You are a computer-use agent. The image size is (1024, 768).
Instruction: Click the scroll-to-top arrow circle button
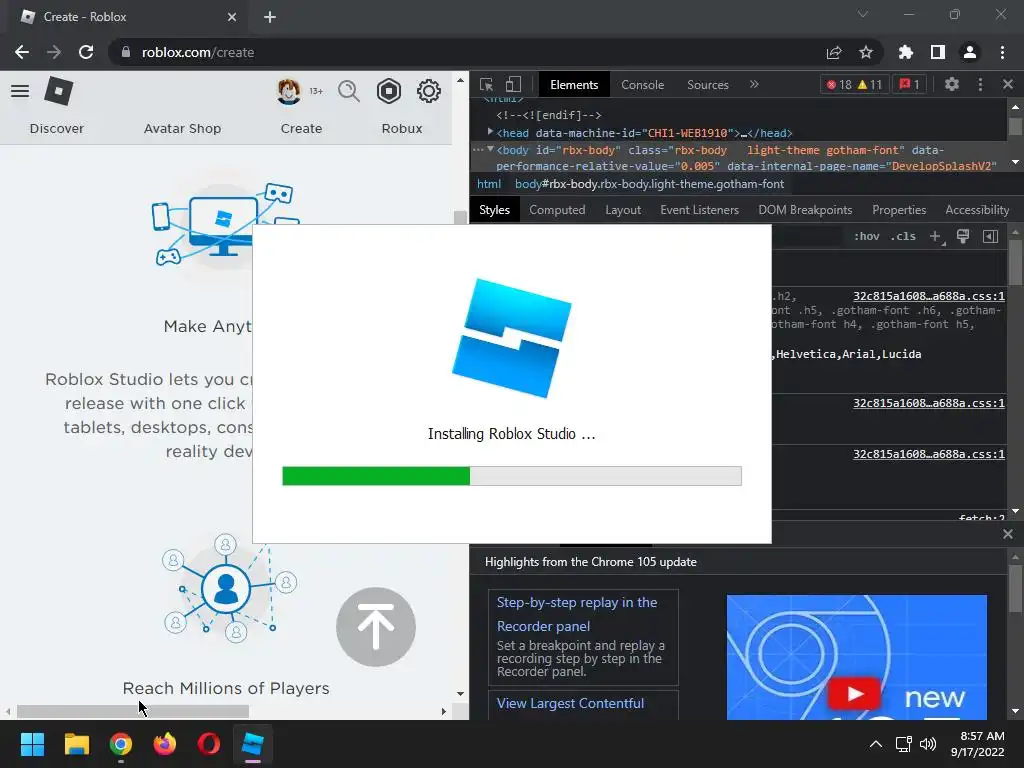[x=376, y=627]
